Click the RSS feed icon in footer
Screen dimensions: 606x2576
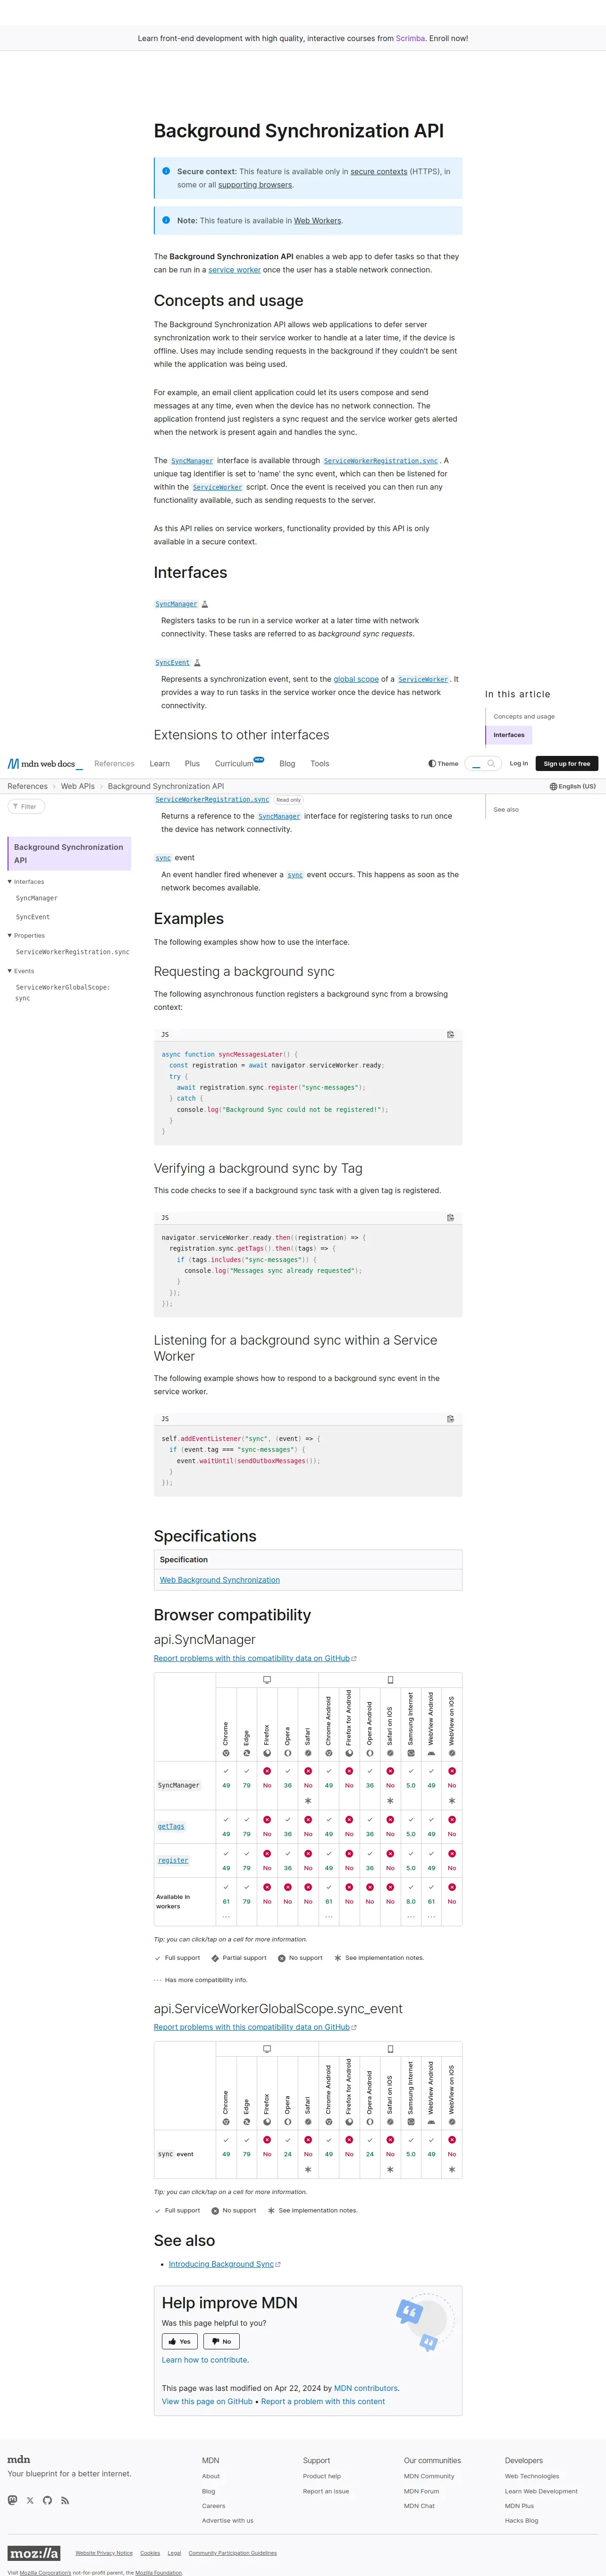(x=65, y=2500)
